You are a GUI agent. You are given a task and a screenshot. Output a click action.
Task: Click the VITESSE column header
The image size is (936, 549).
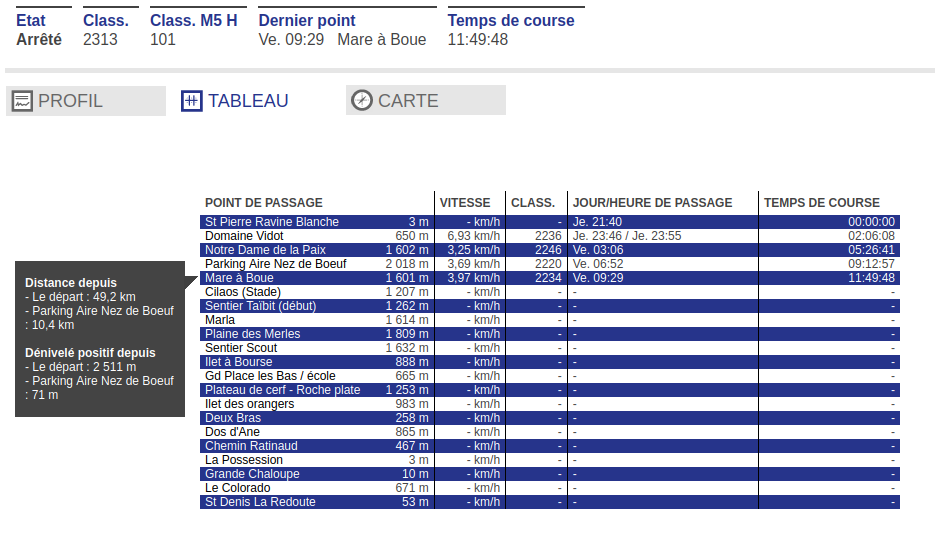pyautogui.click(x=465, y=202)
